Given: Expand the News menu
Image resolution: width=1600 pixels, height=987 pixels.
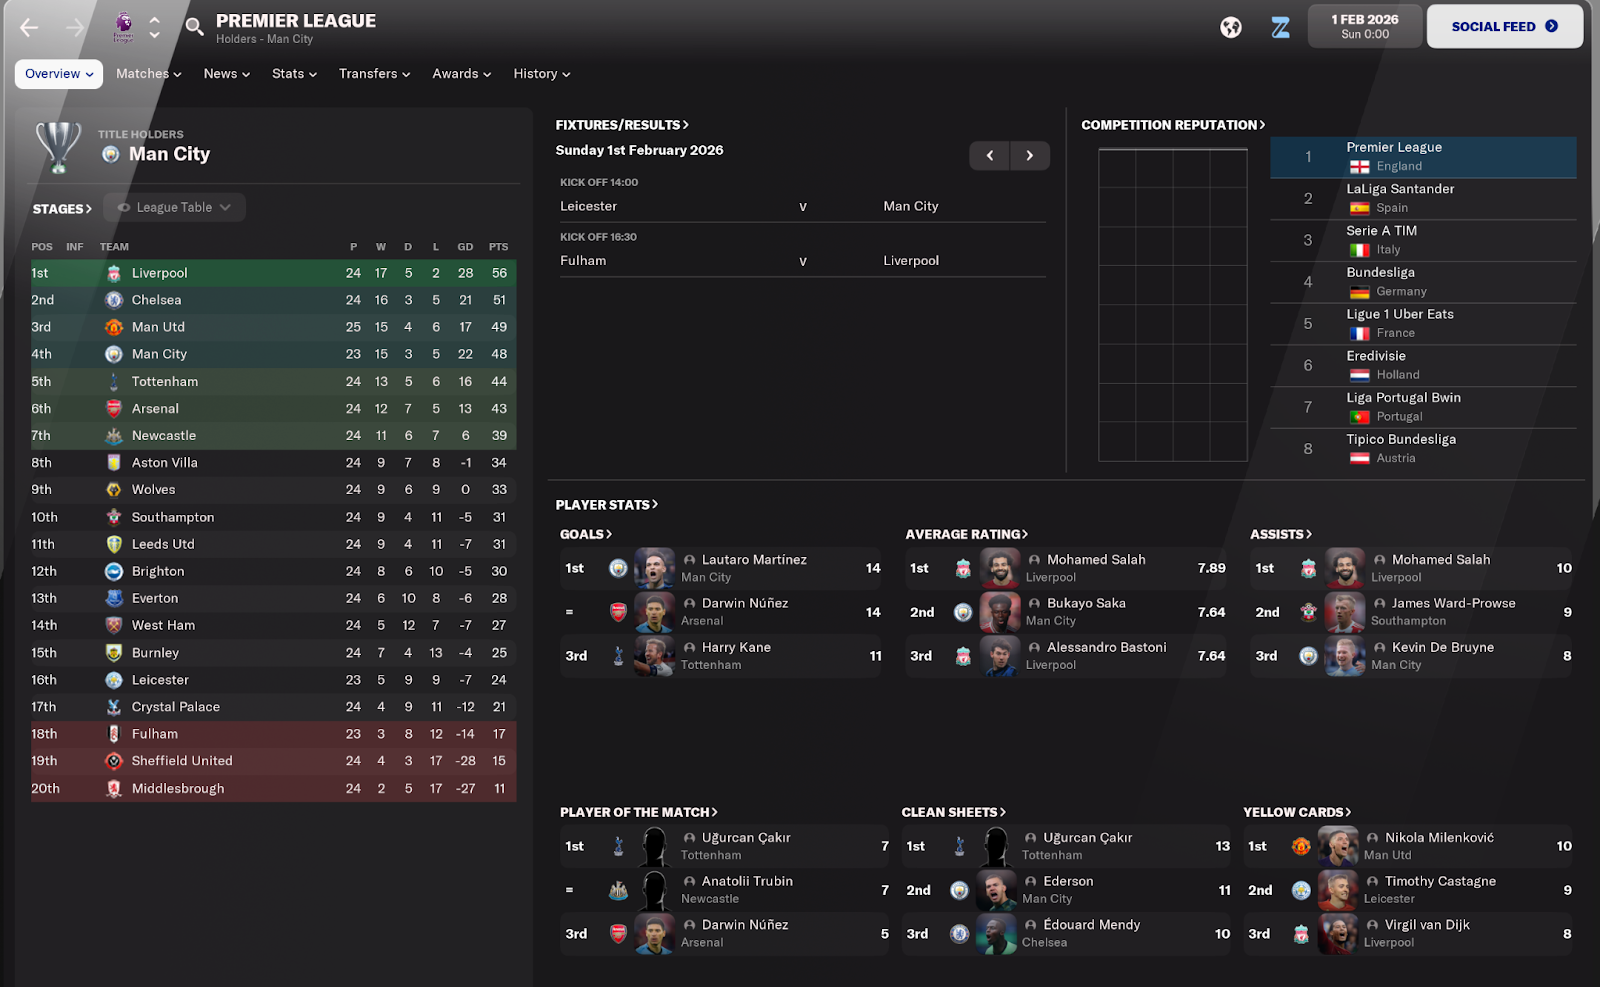Looking at the screenshot, I should [x=226, y=74].
